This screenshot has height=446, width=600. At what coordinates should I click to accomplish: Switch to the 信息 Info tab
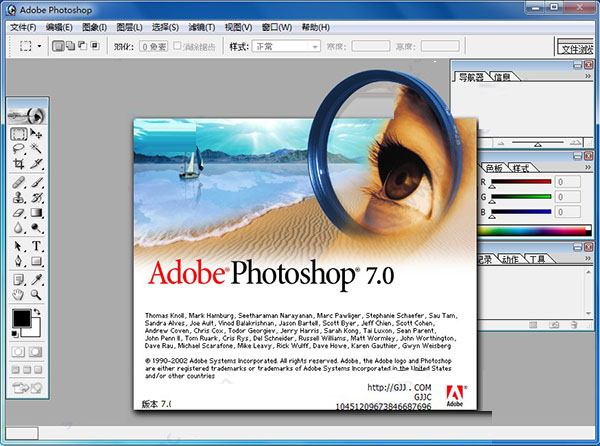tap(502, 77)
